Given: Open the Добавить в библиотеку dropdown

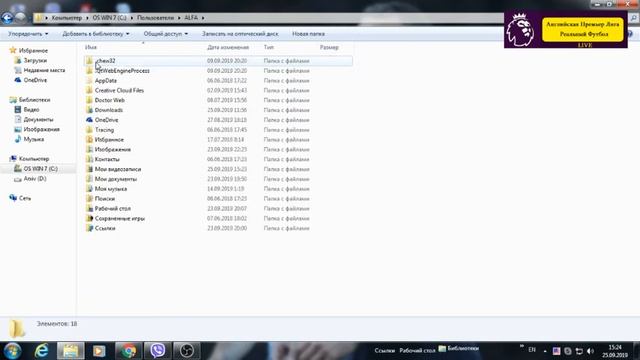Looking at the screenshot, I should [96, 34].
